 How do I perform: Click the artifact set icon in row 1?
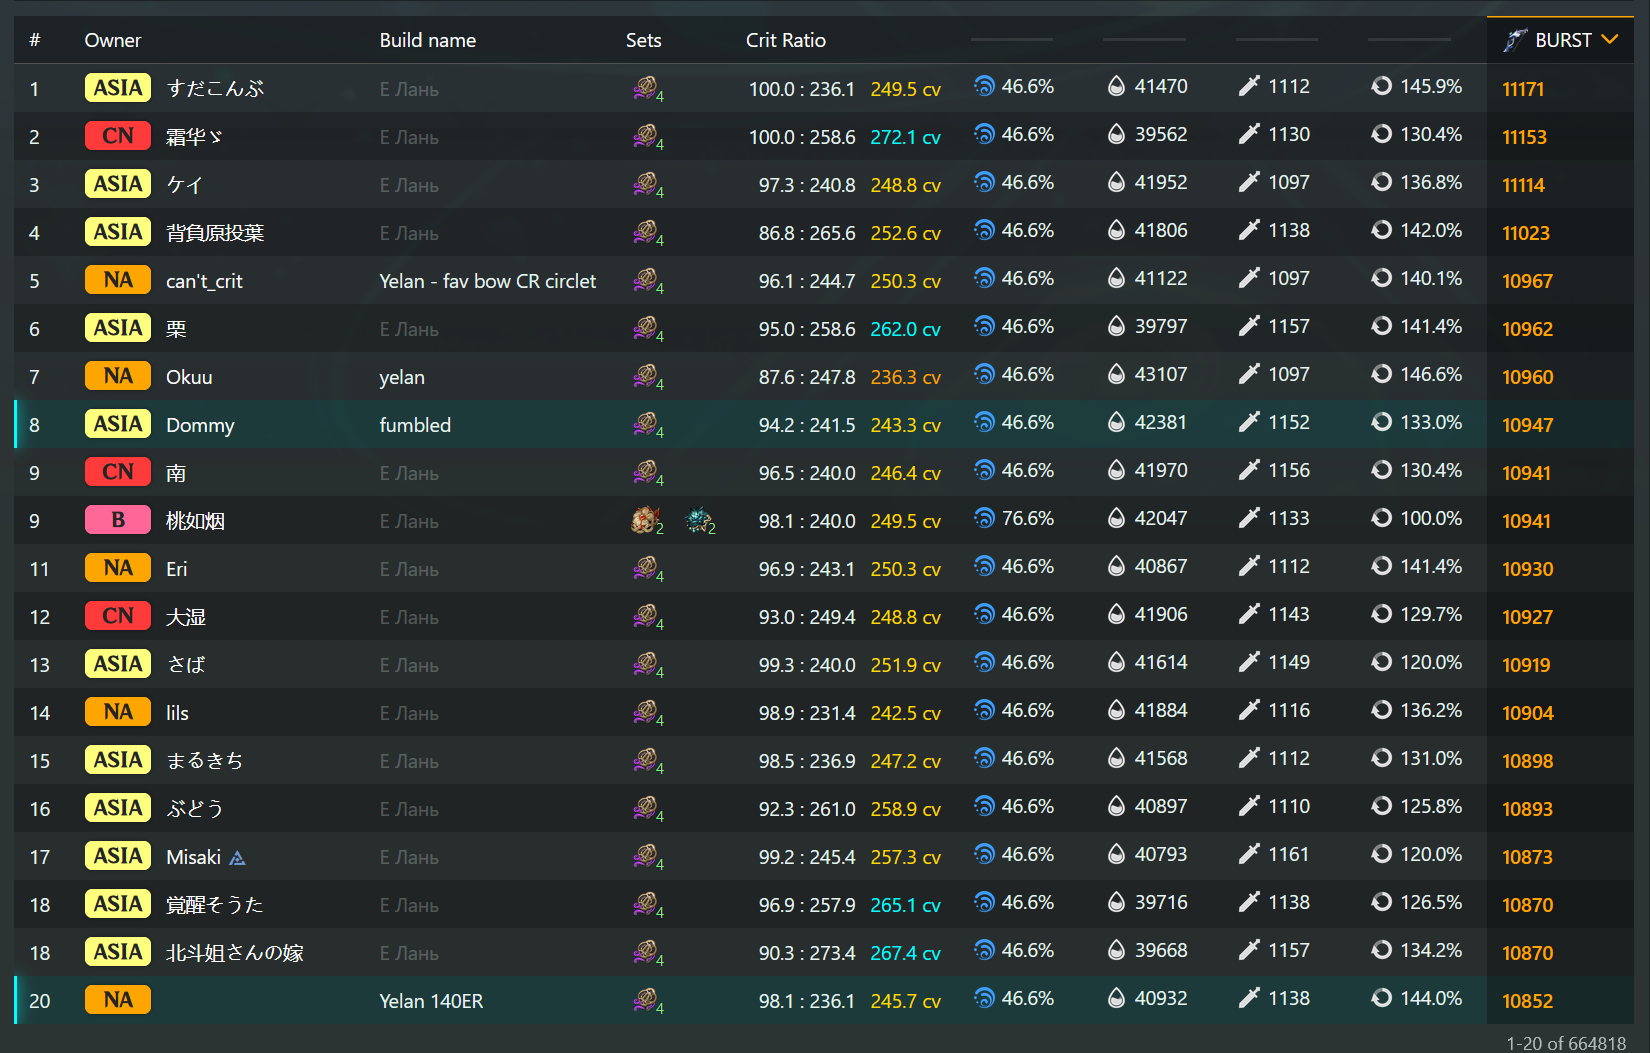coord(646,88)
